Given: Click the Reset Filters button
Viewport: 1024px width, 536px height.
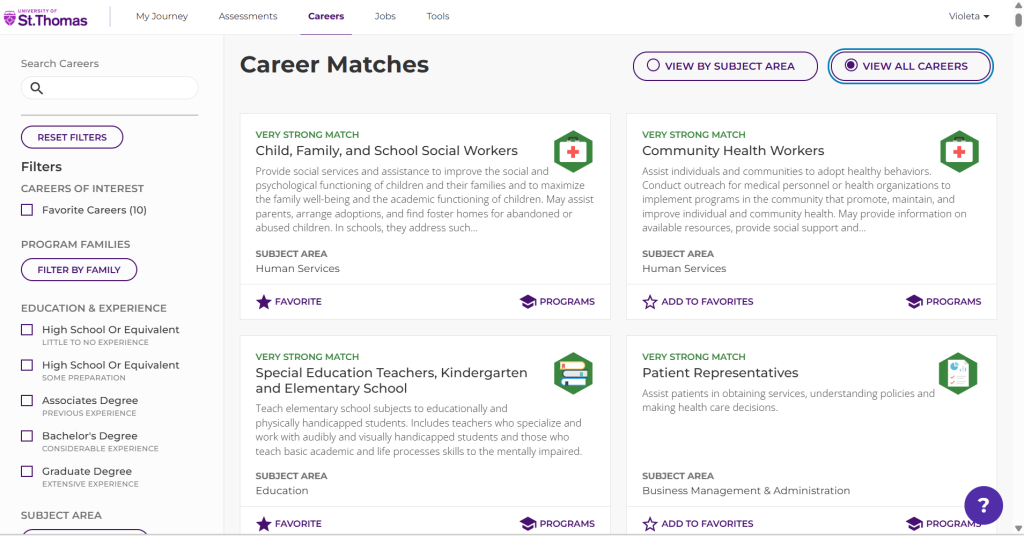Looking at the screenshot, I should click(72, 137).
